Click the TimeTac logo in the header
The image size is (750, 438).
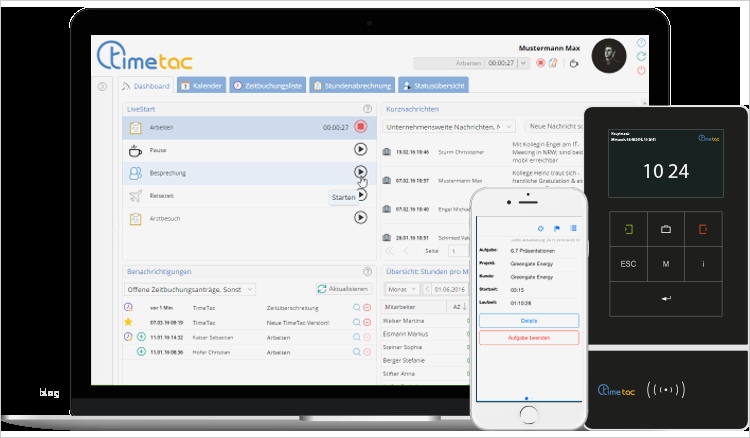[x=144, y=56]
